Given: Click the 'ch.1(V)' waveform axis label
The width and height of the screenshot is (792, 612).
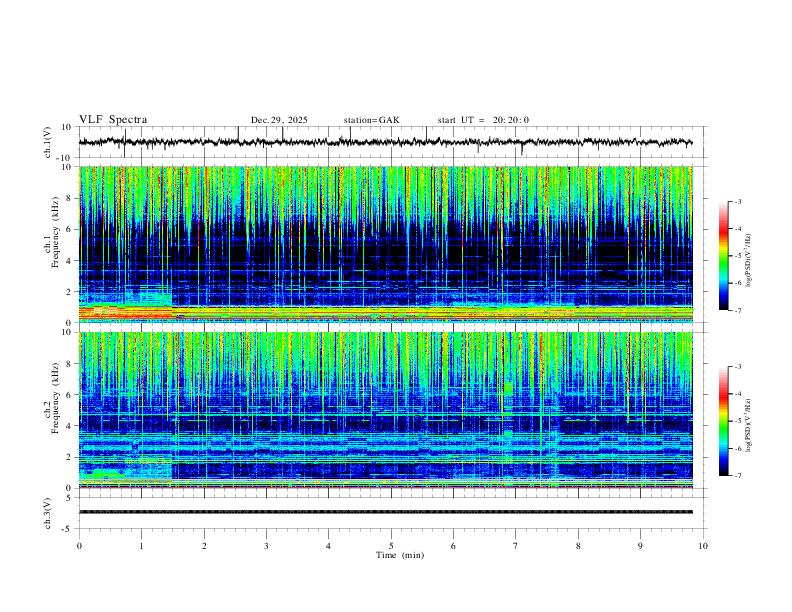Looking at the screenshot, I should [x=48, y=142].
